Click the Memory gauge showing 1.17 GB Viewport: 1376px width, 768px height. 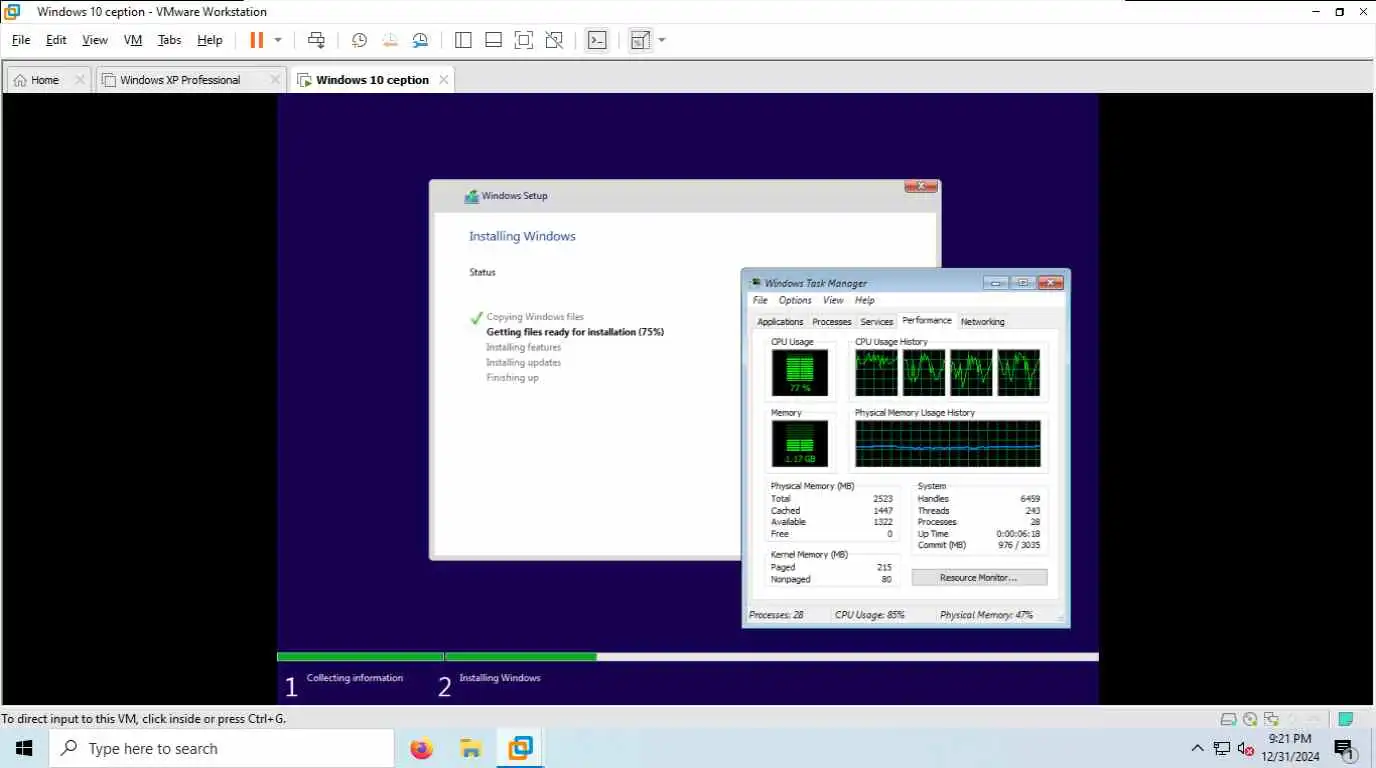[x=799, y=443]
